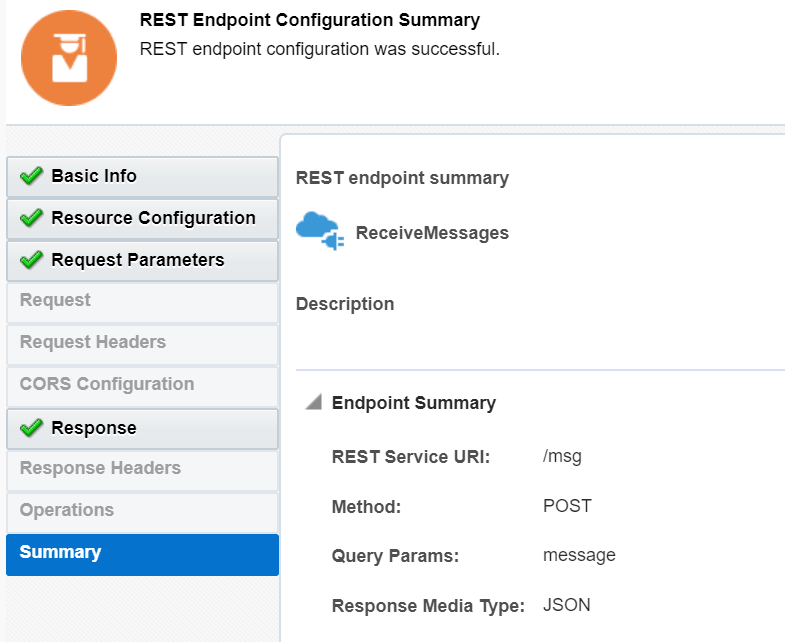Click the Endpoint Summary heading text
This screenshot has width=785, height=642.
click(414, 403)
